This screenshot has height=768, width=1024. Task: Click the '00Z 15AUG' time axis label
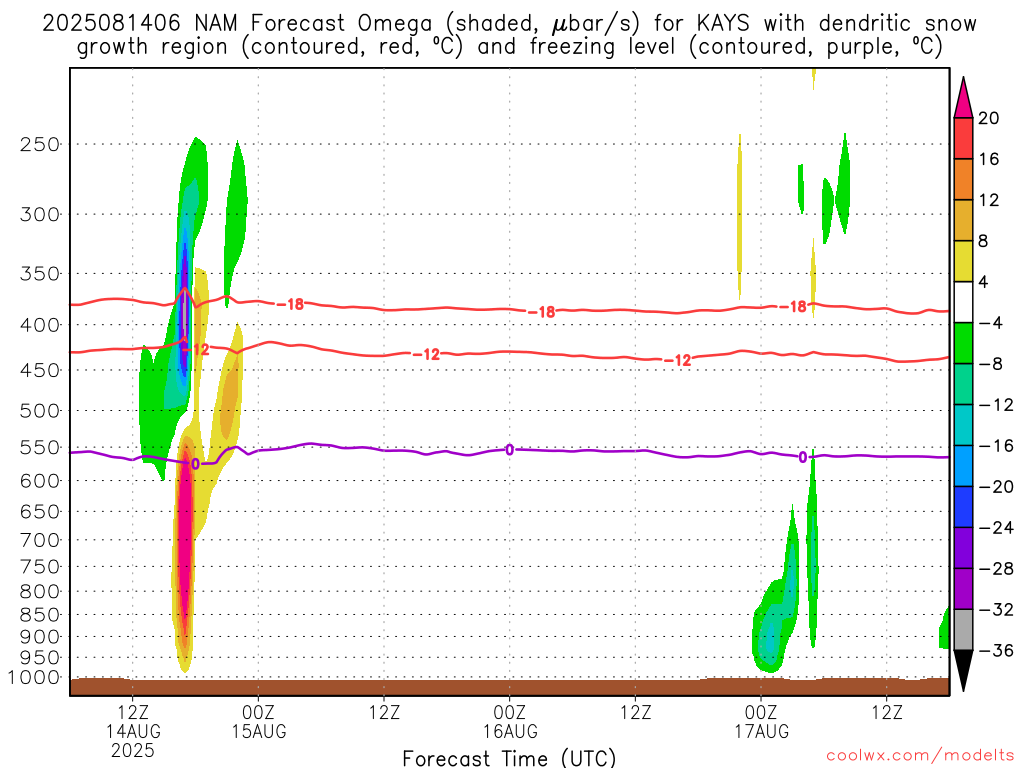259,722
